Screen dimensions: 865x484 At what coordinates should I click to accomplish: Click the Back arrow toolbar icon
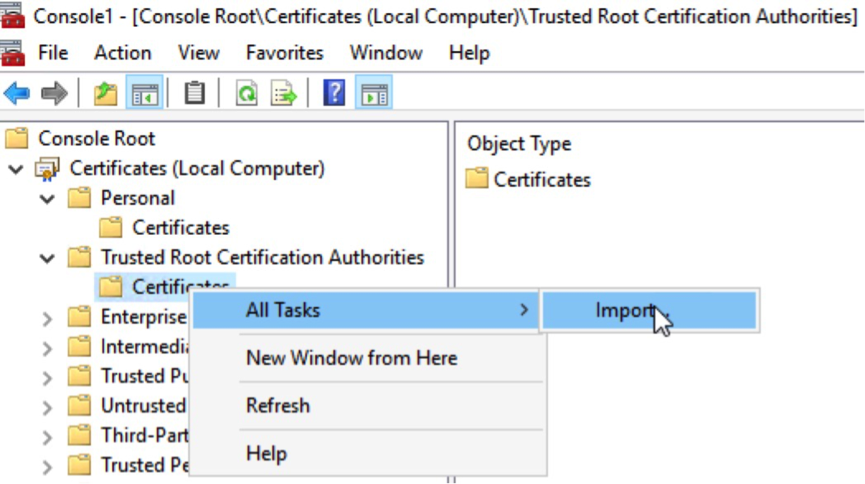[x=17, y=94]
